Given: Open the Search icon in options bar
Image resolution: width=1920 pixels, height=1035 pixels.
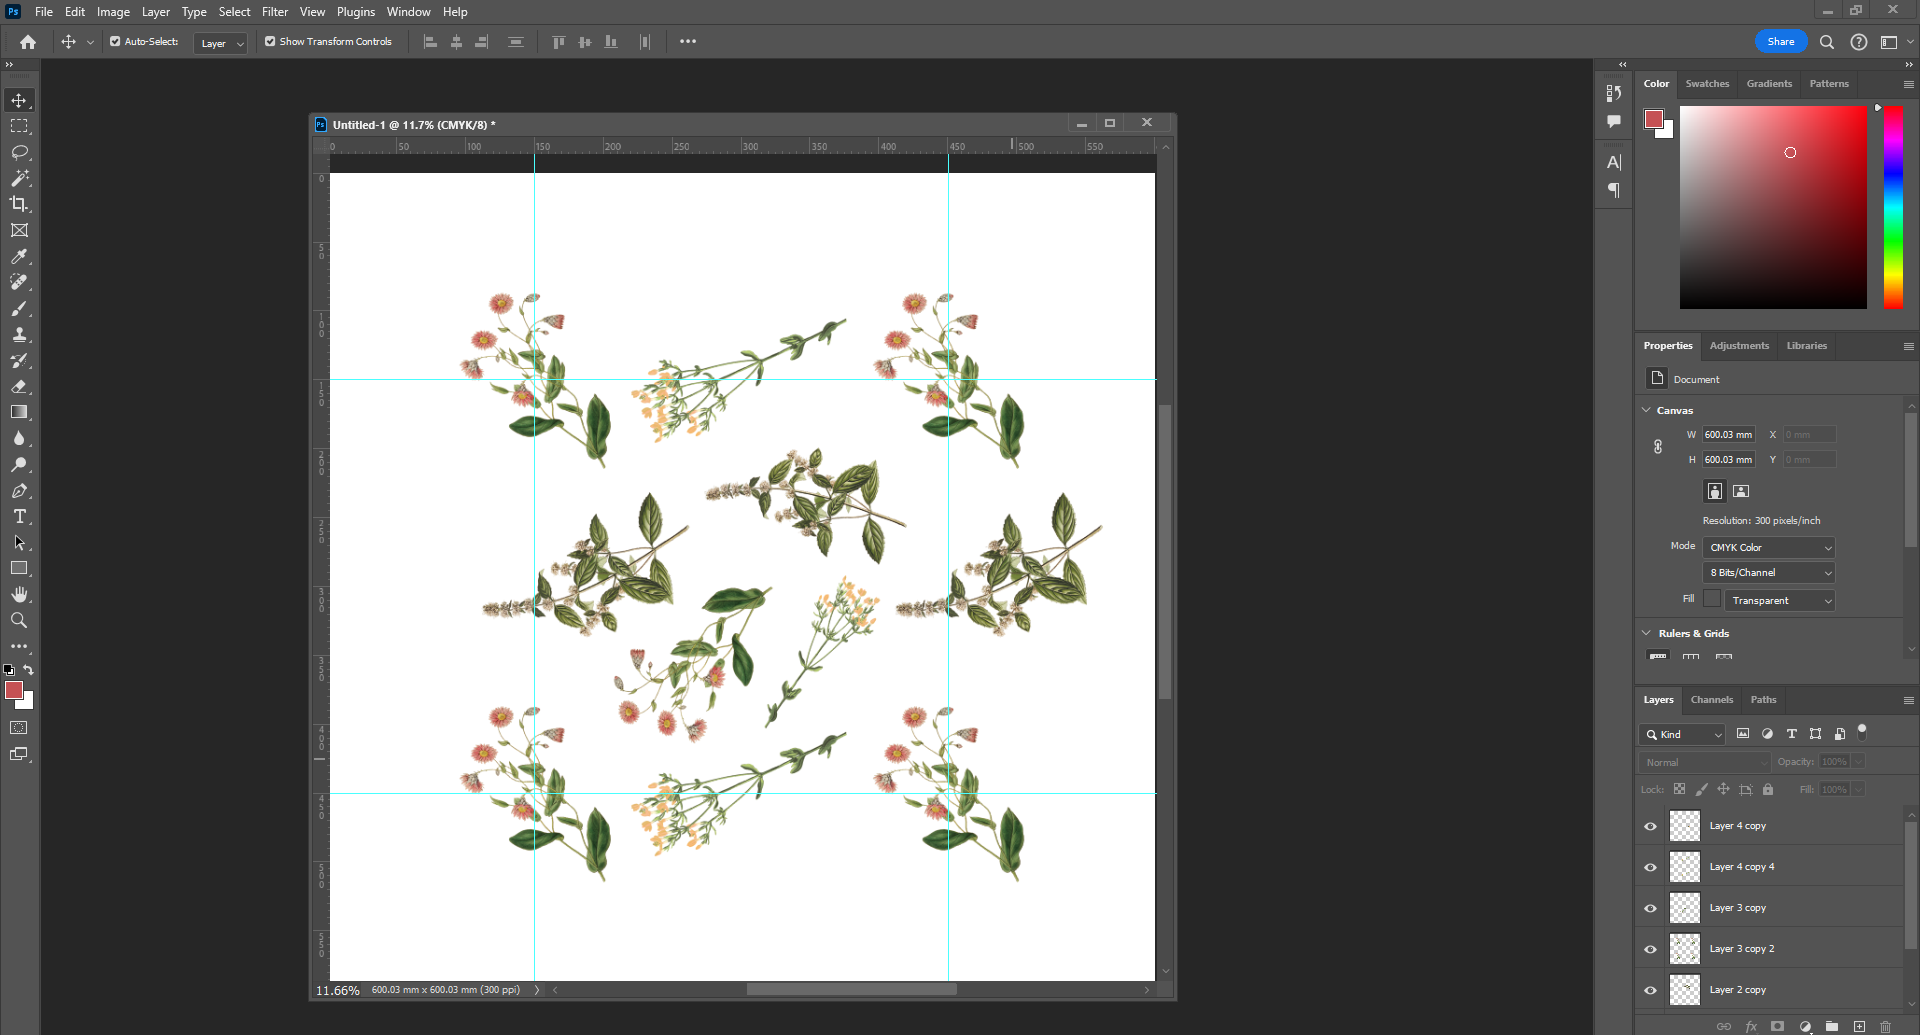Looking at the screenshot, I should tap(1827, 42).
